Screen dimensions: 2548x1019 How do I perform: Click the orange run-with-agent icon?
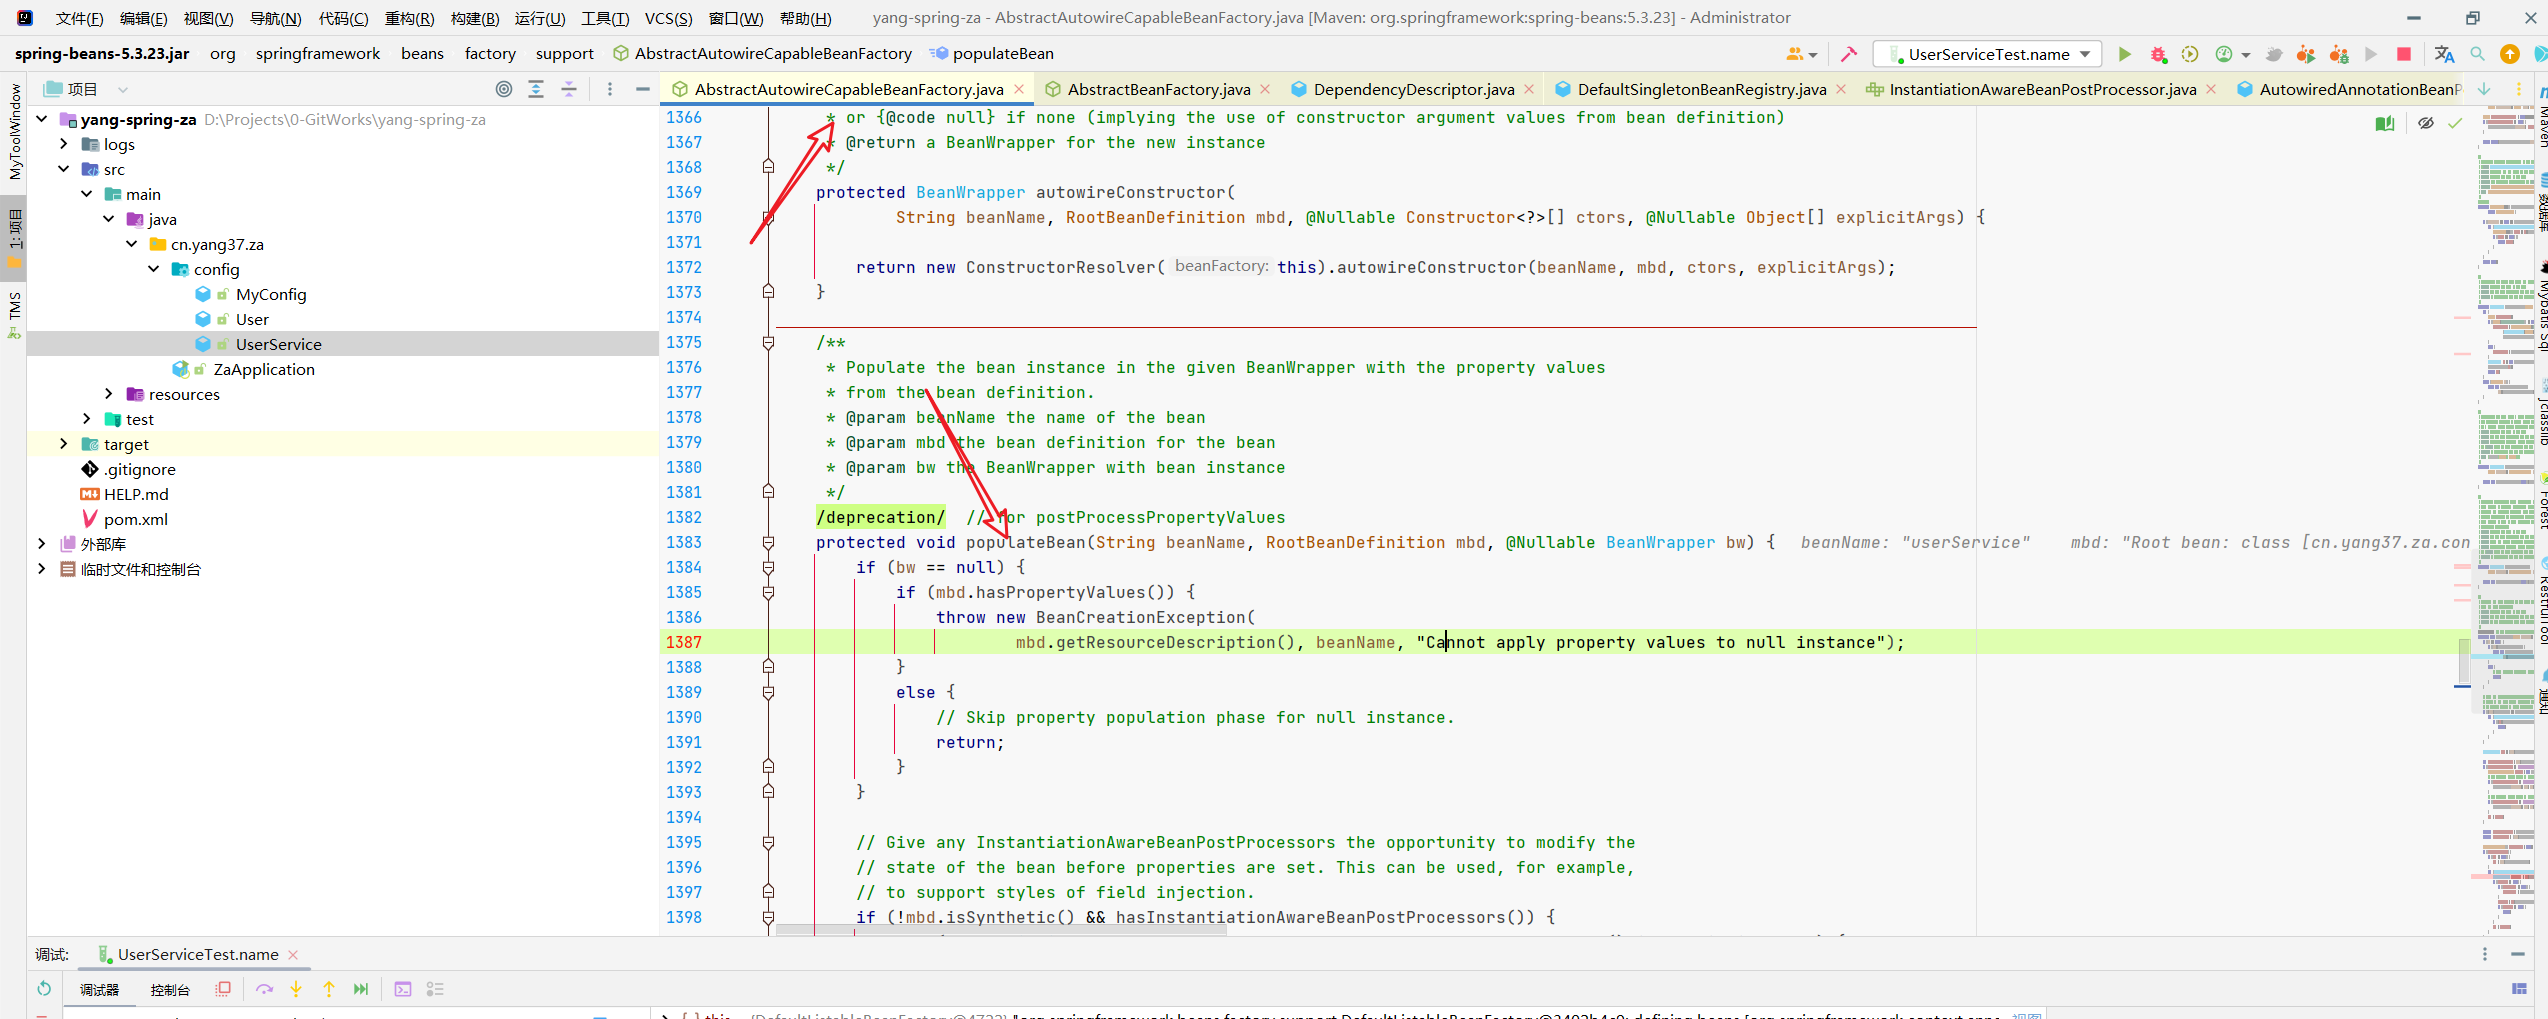2306,54
